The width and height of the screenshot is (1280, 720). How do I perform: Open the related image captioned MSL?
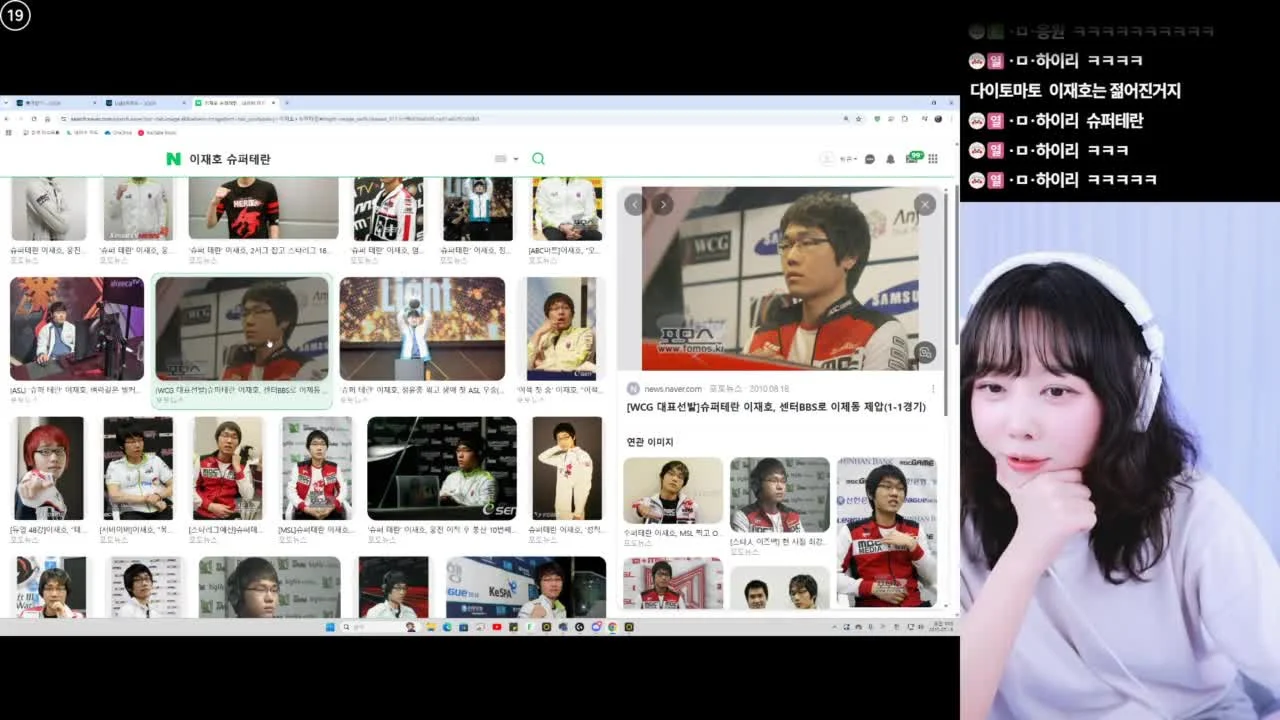pyautogui.click(x=673, y=491)
